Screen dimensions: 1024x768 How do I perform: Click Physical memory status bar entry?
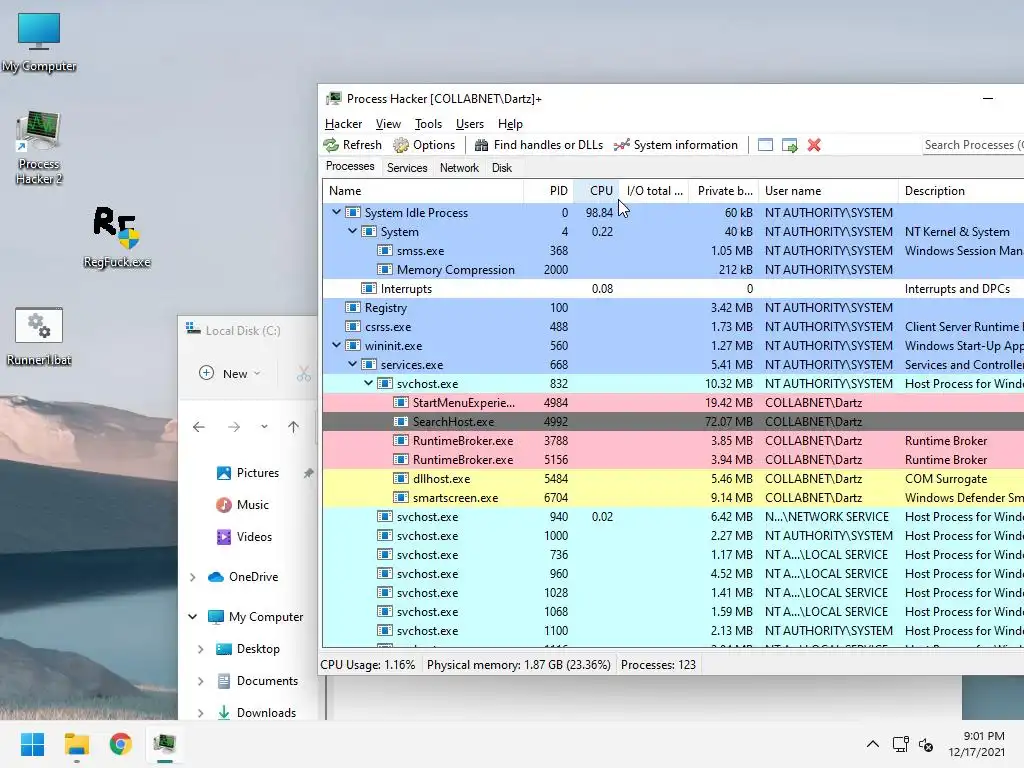click(x=519, y=665)
